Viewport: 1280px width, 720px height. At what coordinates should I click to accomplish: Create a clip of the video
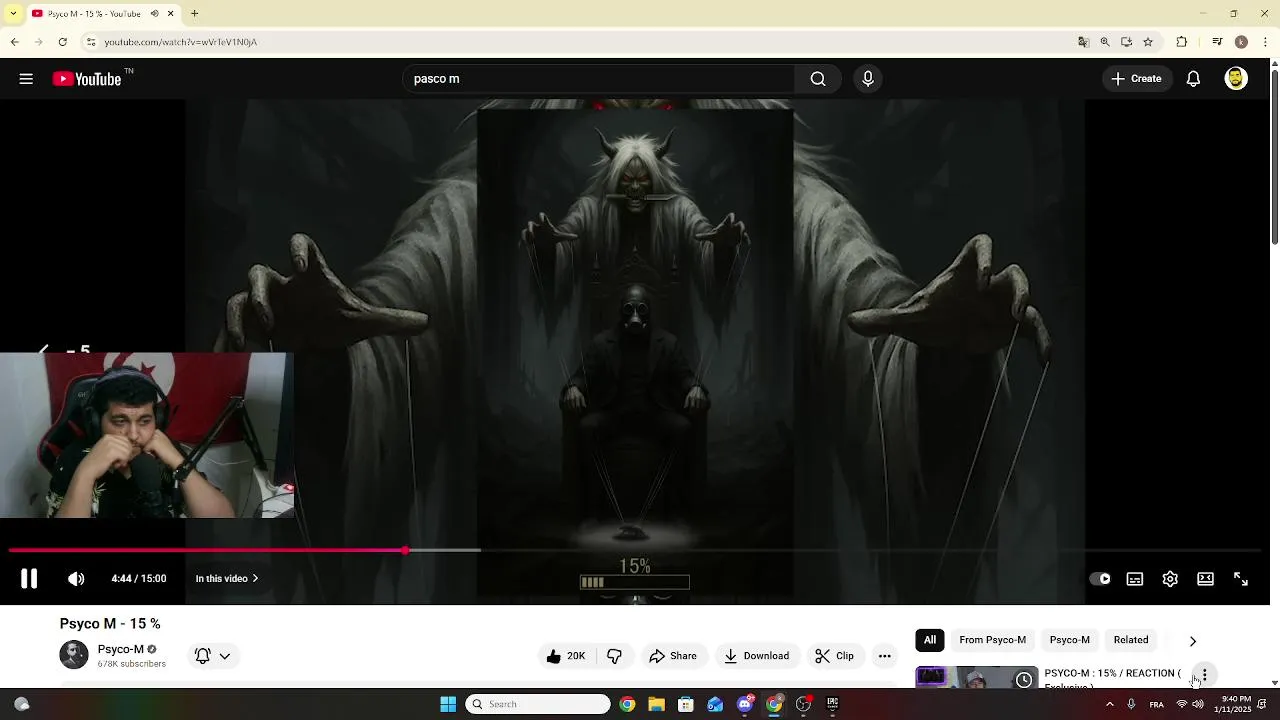[x=834, y=656]
